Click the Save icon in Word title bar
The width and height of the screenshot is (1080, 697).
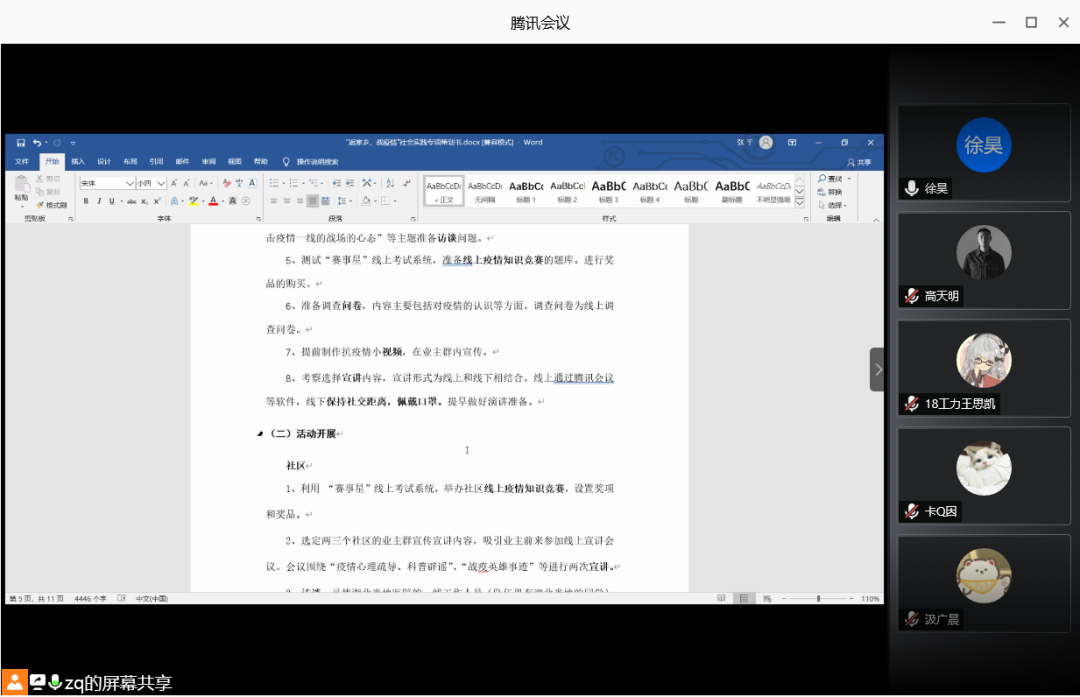pos(22,143)
